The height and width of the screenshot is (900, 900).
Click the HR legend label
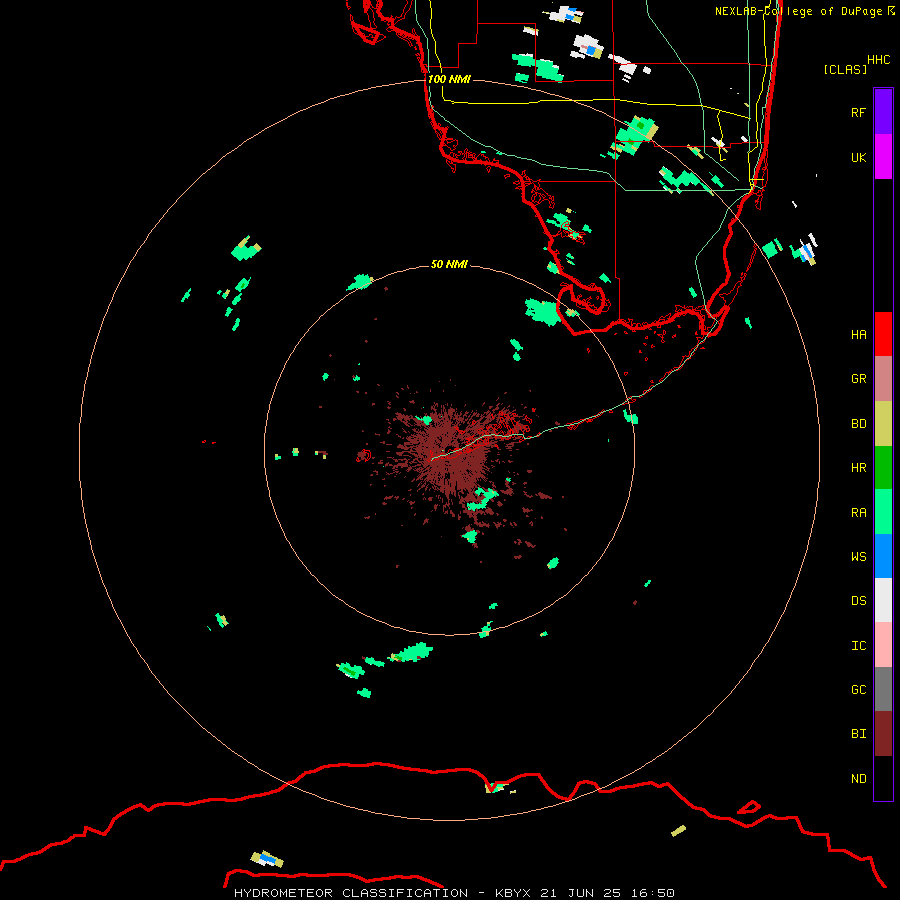coord(858,468)
